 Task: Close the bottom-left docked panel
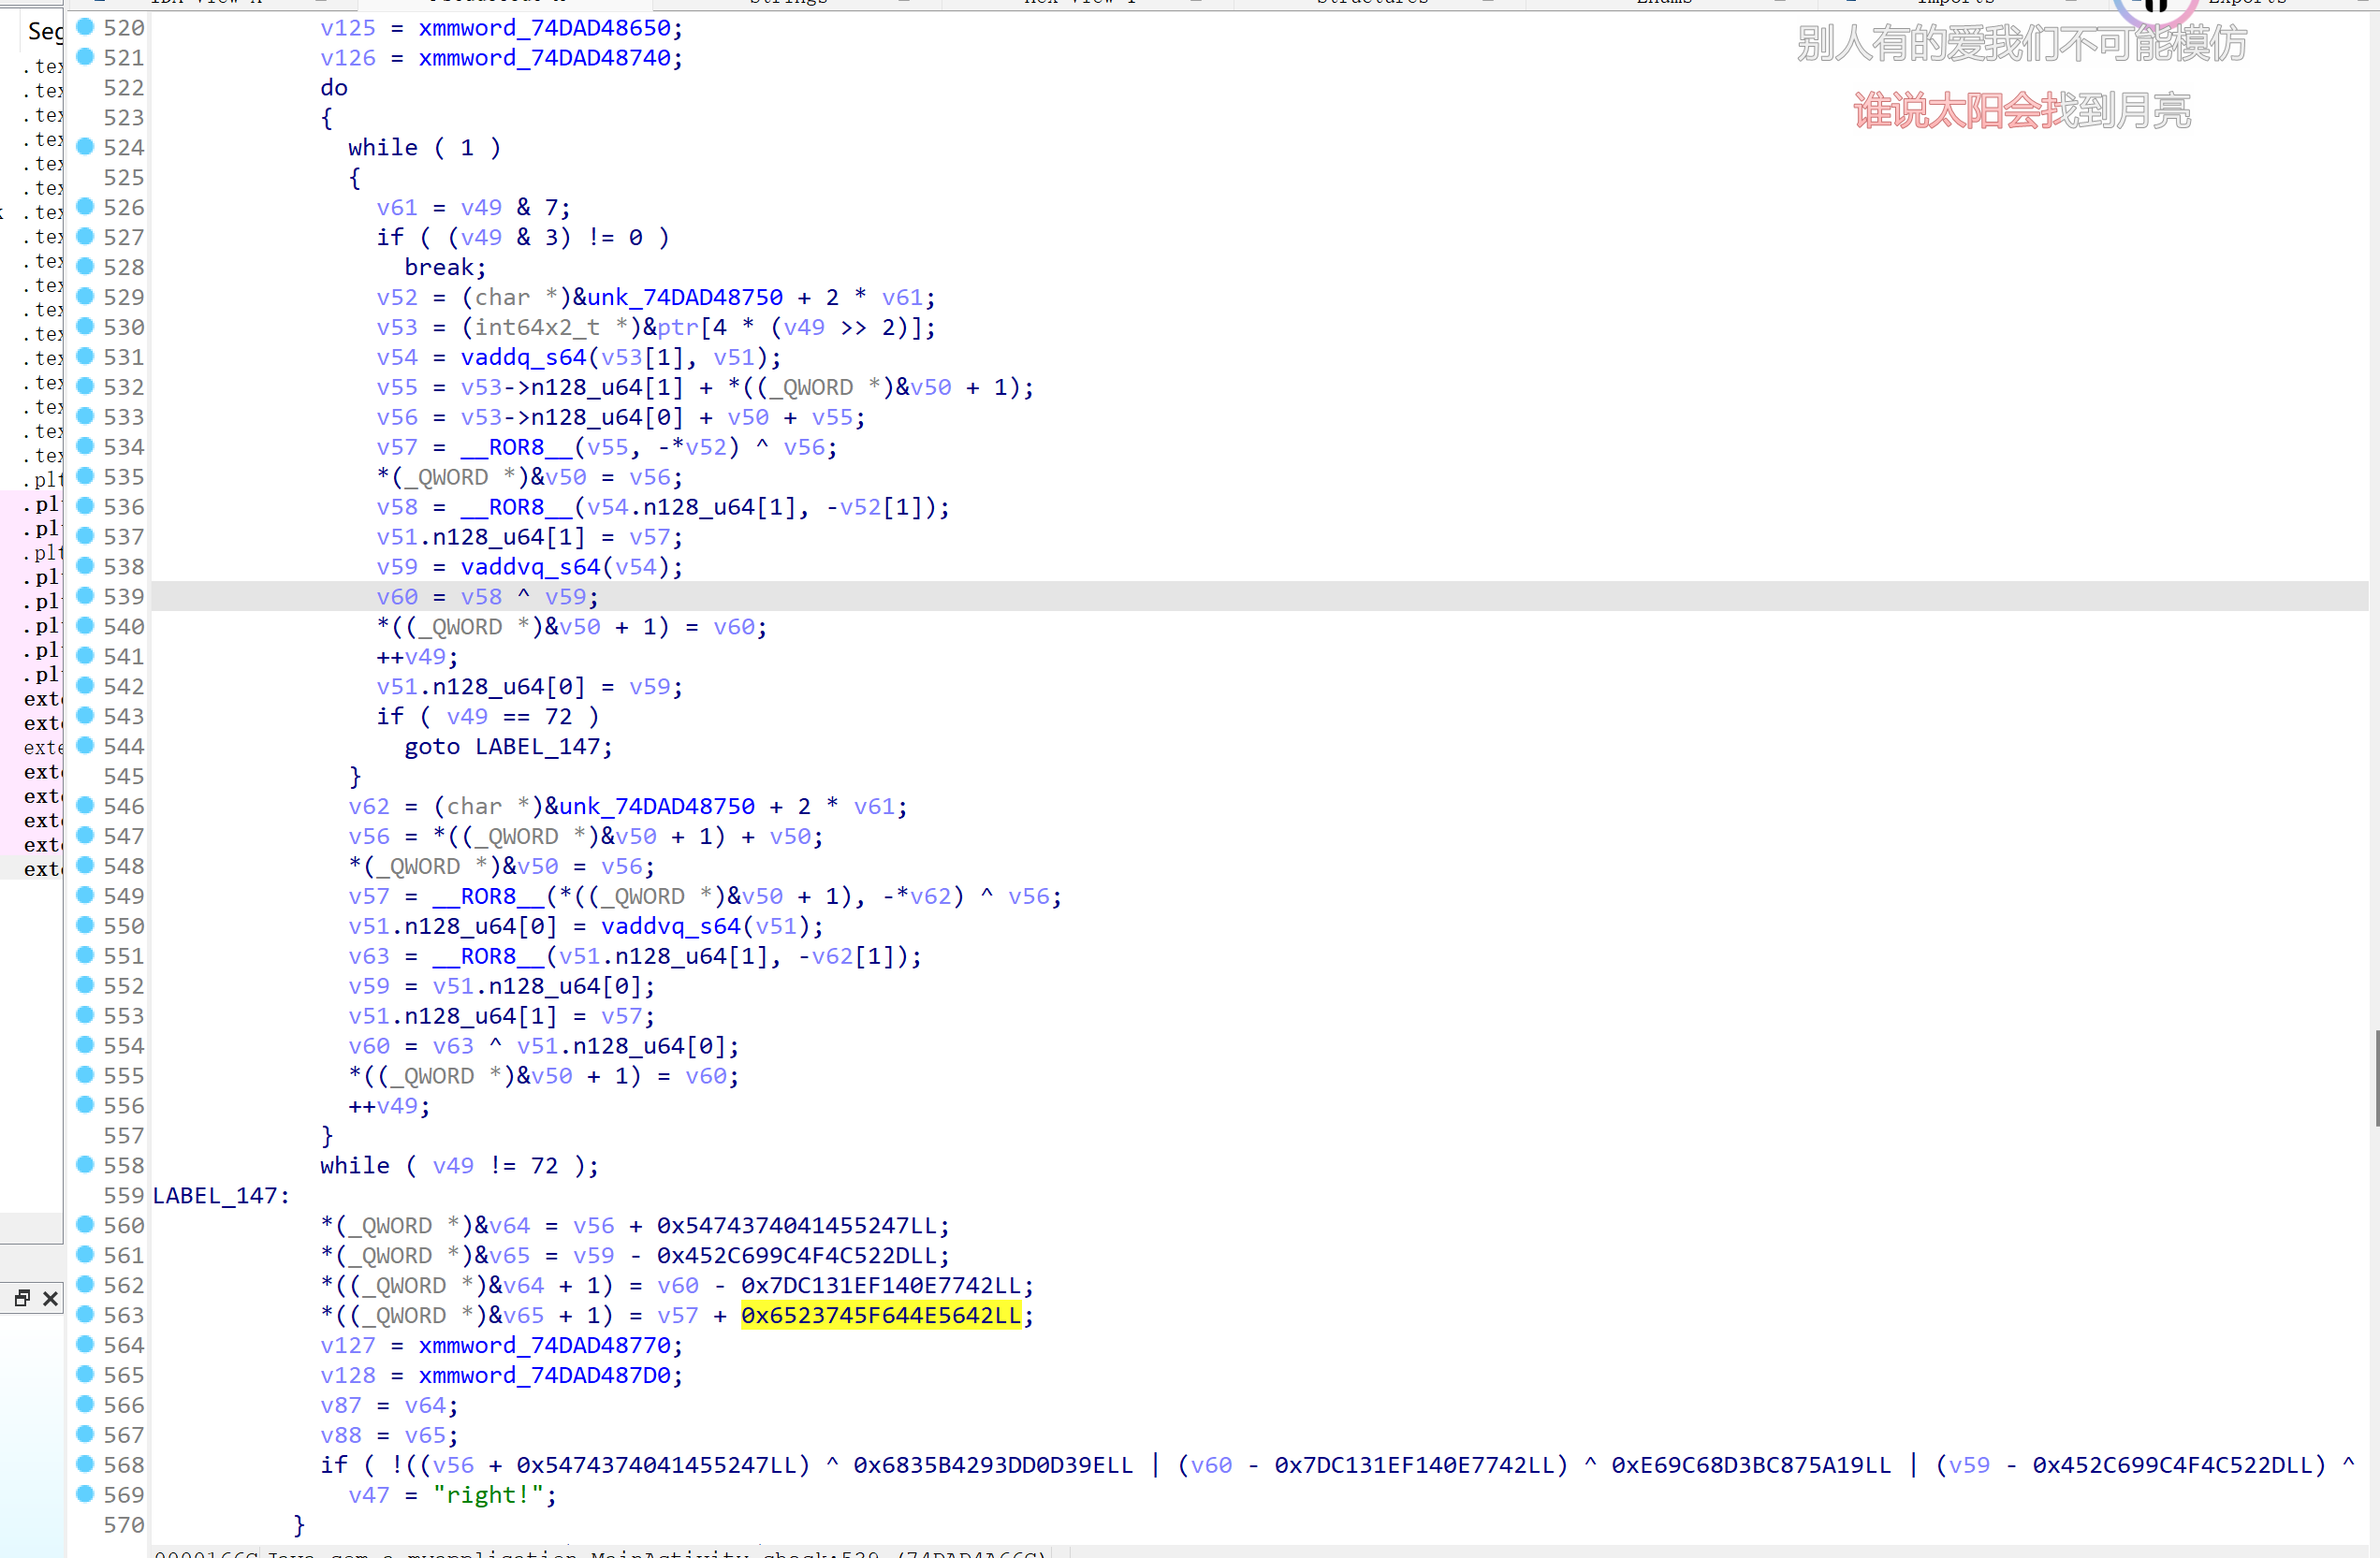coord(50,1298)
